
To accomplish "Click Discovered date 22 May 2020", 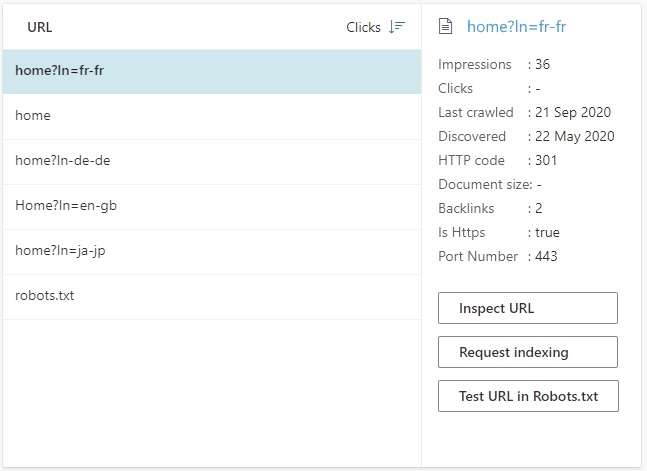I will 574,136.
